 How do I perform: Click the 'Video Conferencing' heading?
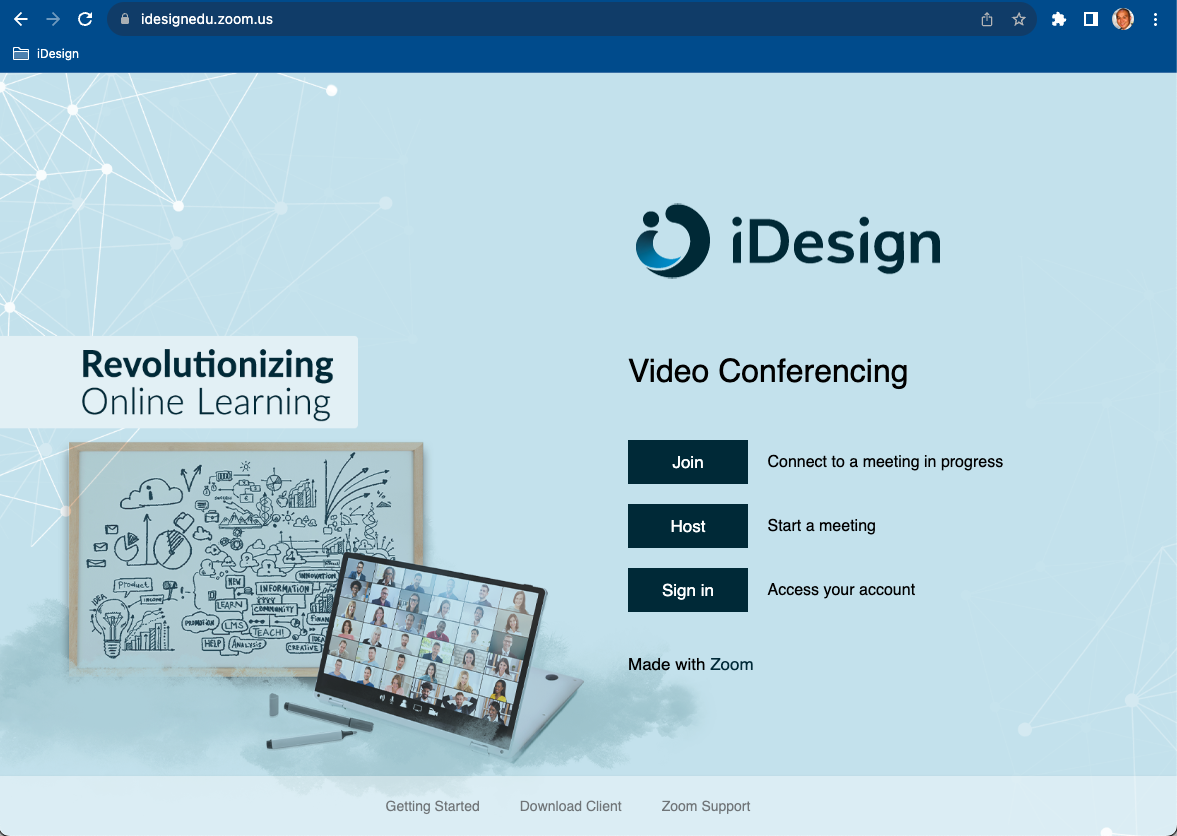[768, 371]
